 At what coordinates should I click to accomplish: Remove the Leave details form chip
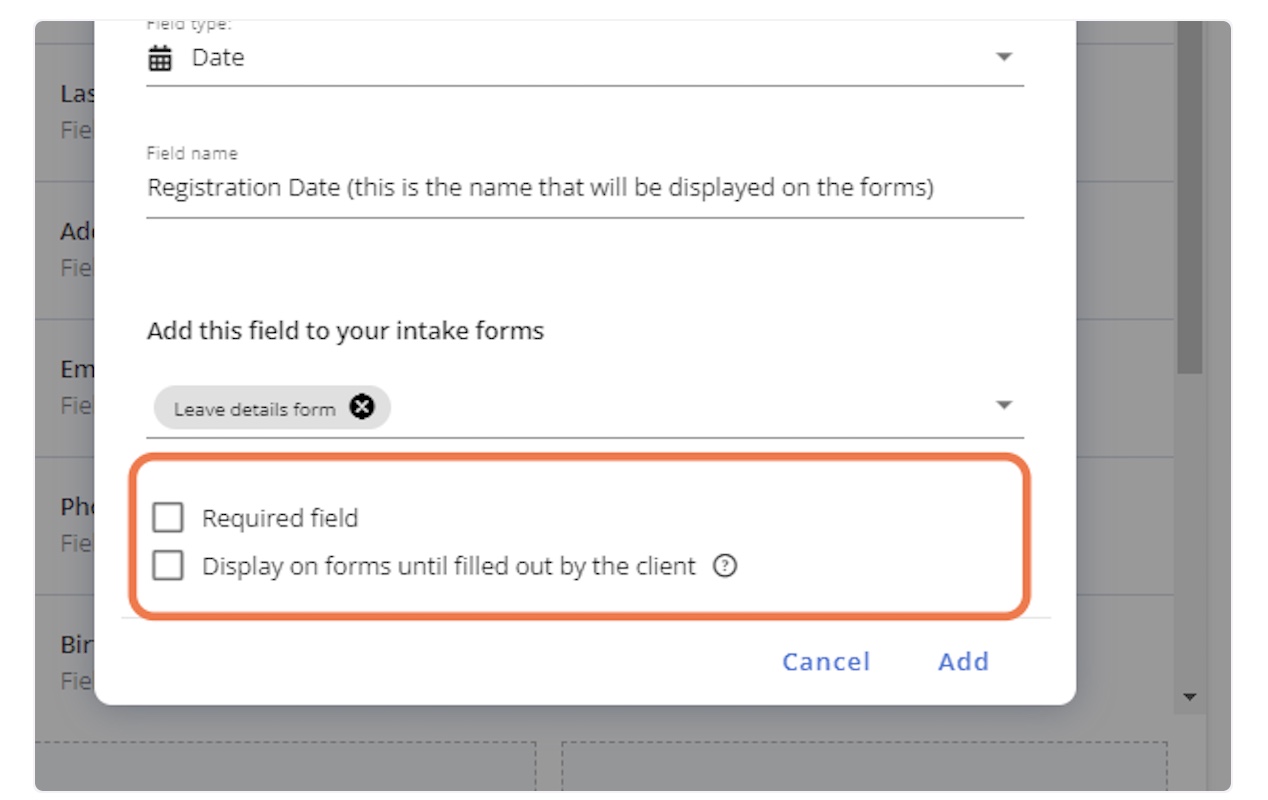point(362,407)
